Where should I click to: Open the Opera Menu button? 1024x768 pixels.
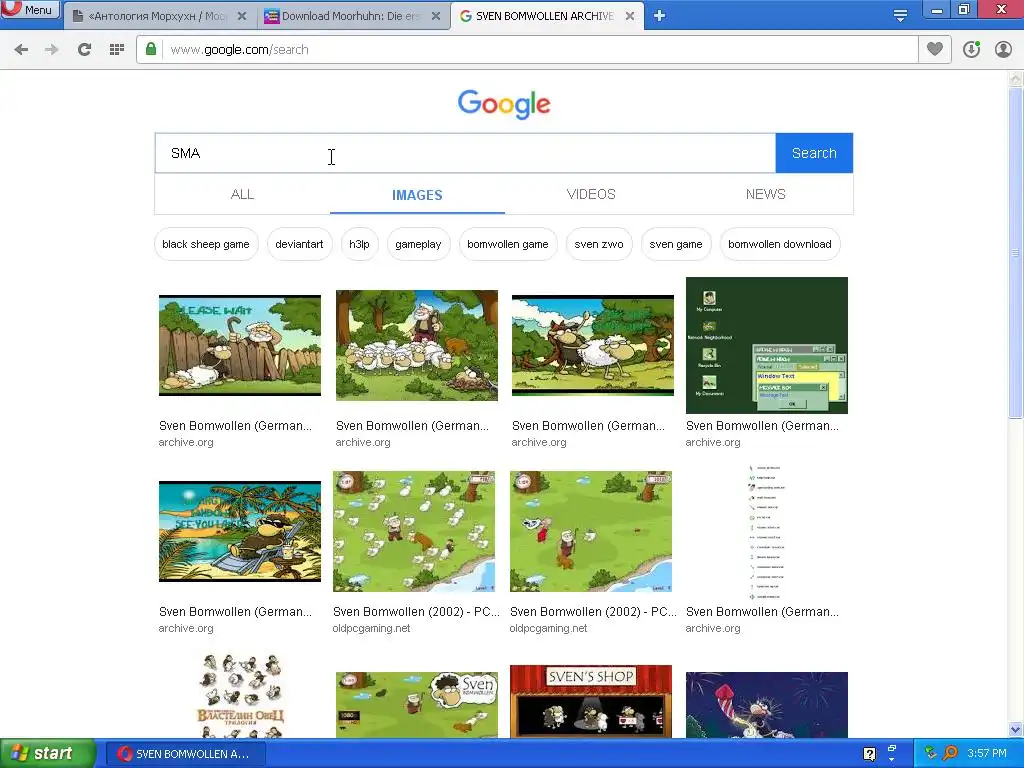click(30, 9)
